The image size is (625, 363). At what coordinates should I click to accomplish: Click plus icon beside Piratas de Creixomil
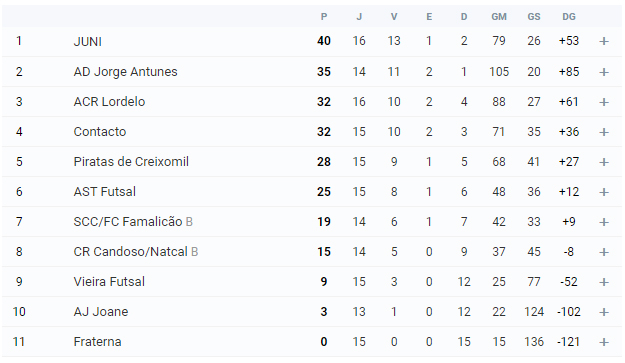(603, 162)
